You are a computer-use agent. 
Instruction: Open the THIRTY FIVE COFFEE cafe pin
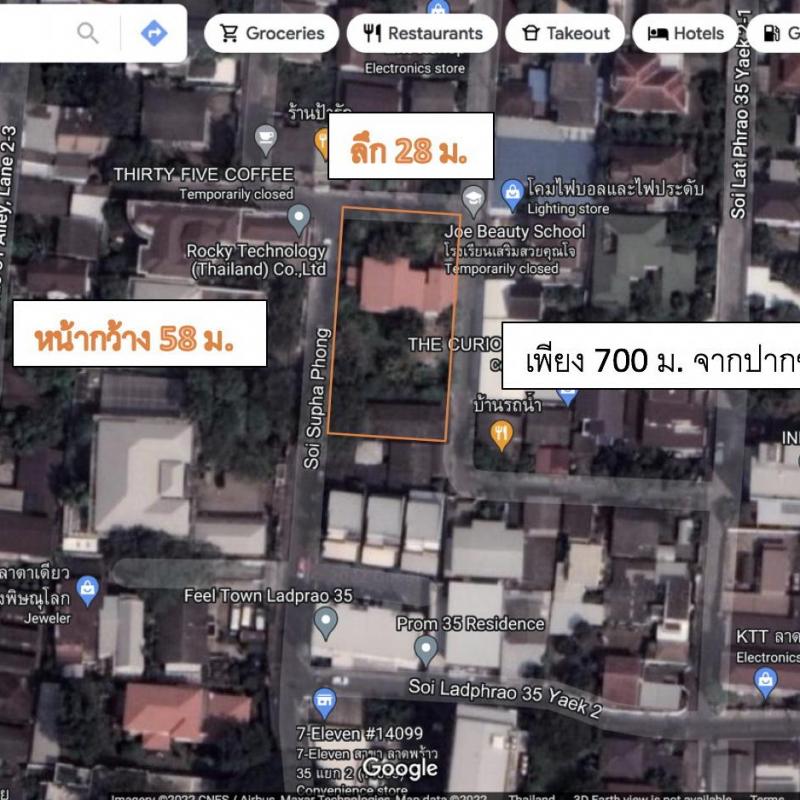coord(266,140)
